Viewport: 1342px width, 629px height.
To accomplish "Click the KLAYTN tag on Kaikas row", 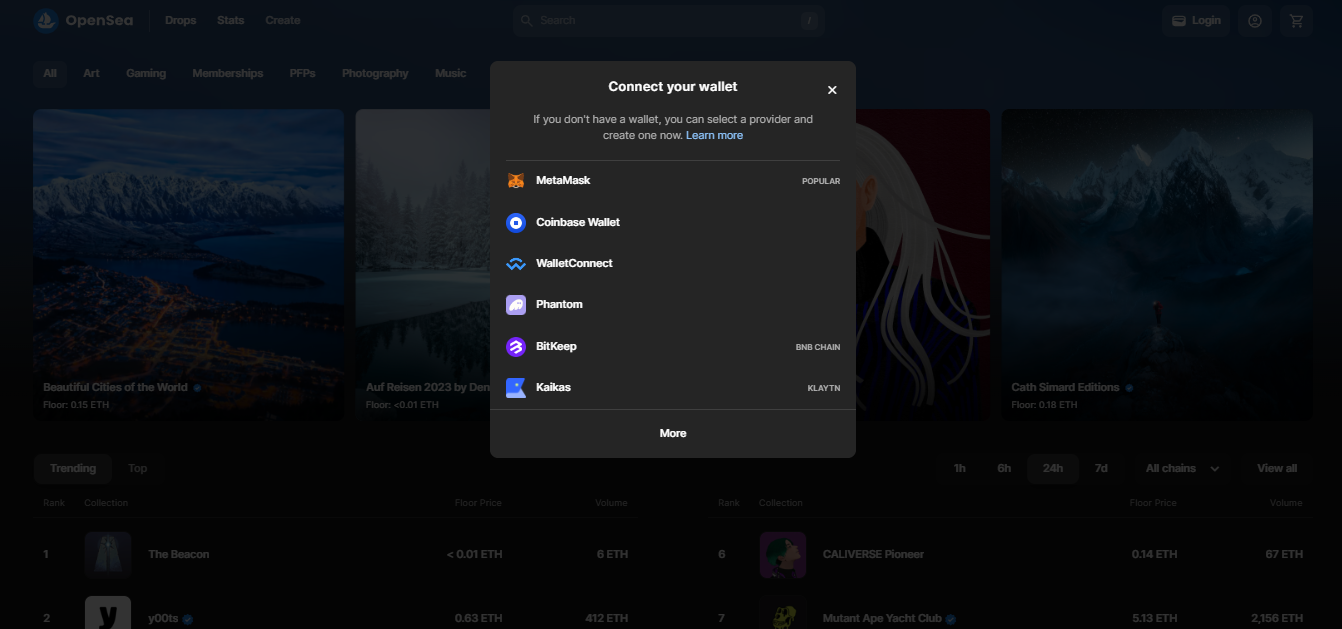I will pos(824,388).
